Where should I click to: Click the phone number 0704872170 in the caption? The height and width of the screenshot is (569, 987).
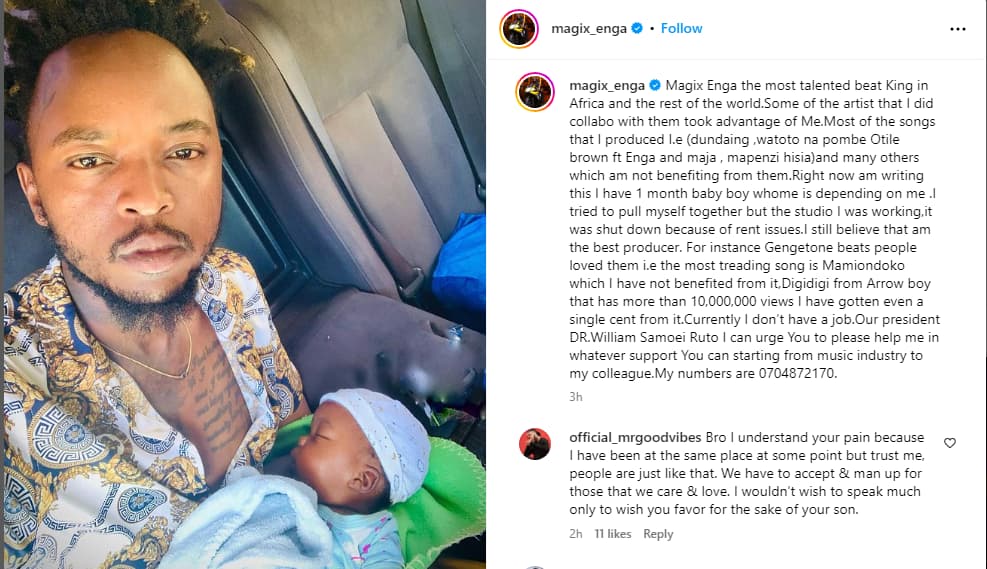797,373
